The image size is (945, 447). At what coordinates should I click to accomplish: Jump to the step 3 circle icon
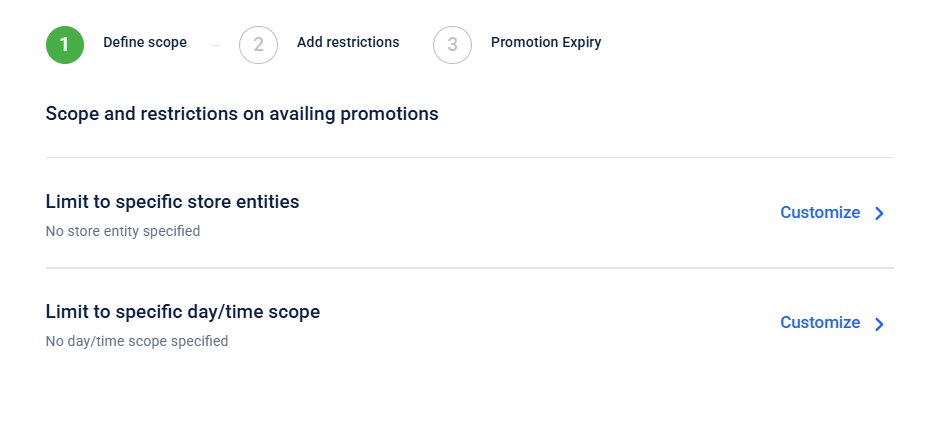tap(452, 44)
